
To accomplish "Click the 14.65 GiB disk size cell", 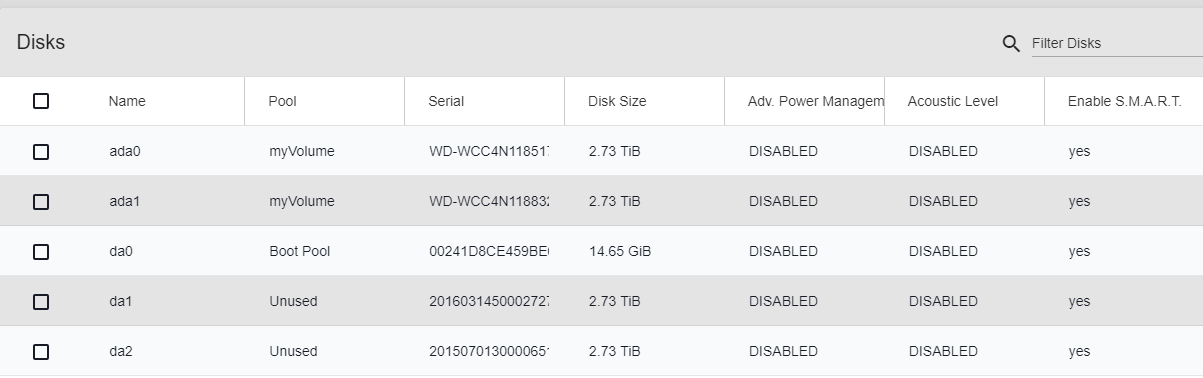I will 620,251.
